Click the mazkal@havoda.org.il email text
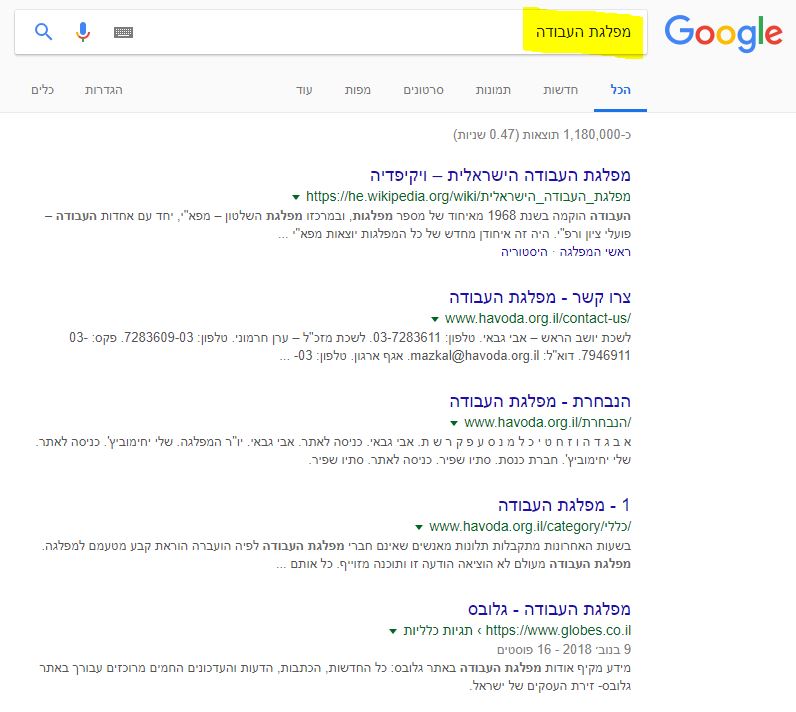 (475, 356)
